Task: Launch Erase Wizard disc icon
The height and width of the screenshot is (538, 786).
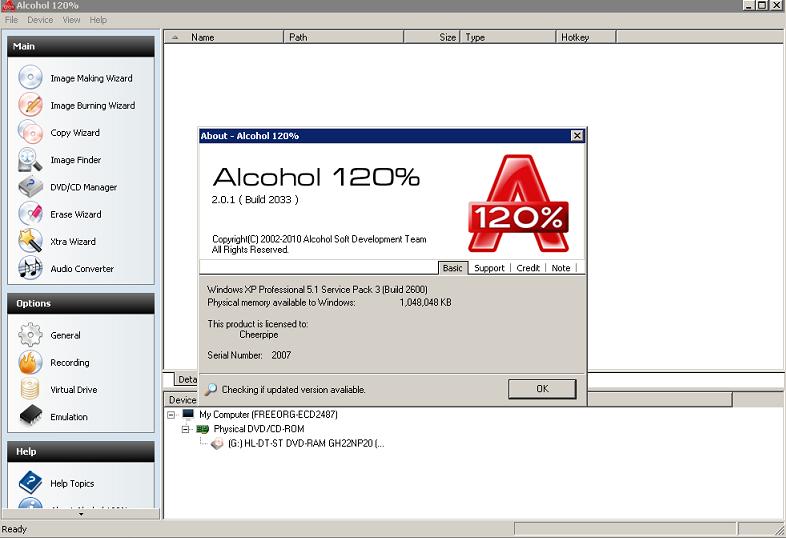Action: tap(30, 214)
